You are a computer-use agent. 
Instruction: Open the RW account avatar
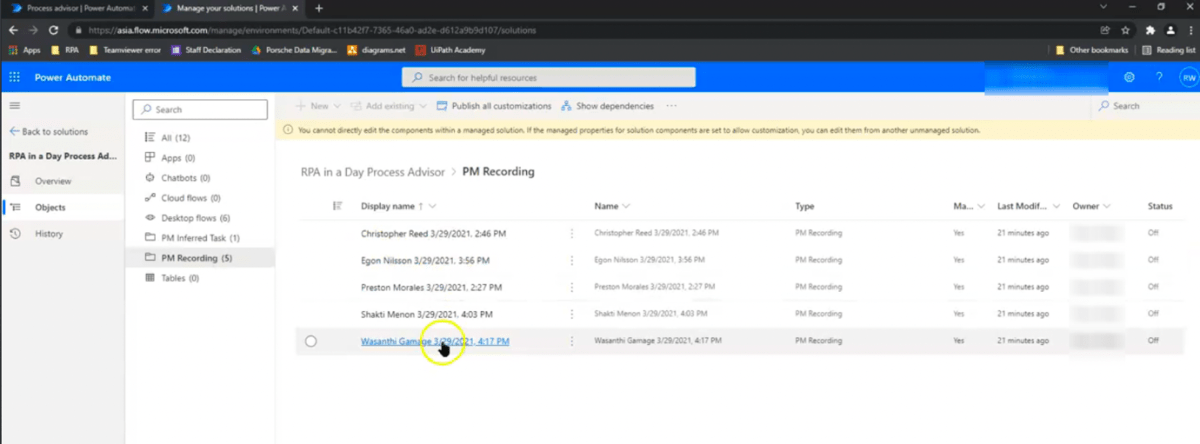(1188, 77)
